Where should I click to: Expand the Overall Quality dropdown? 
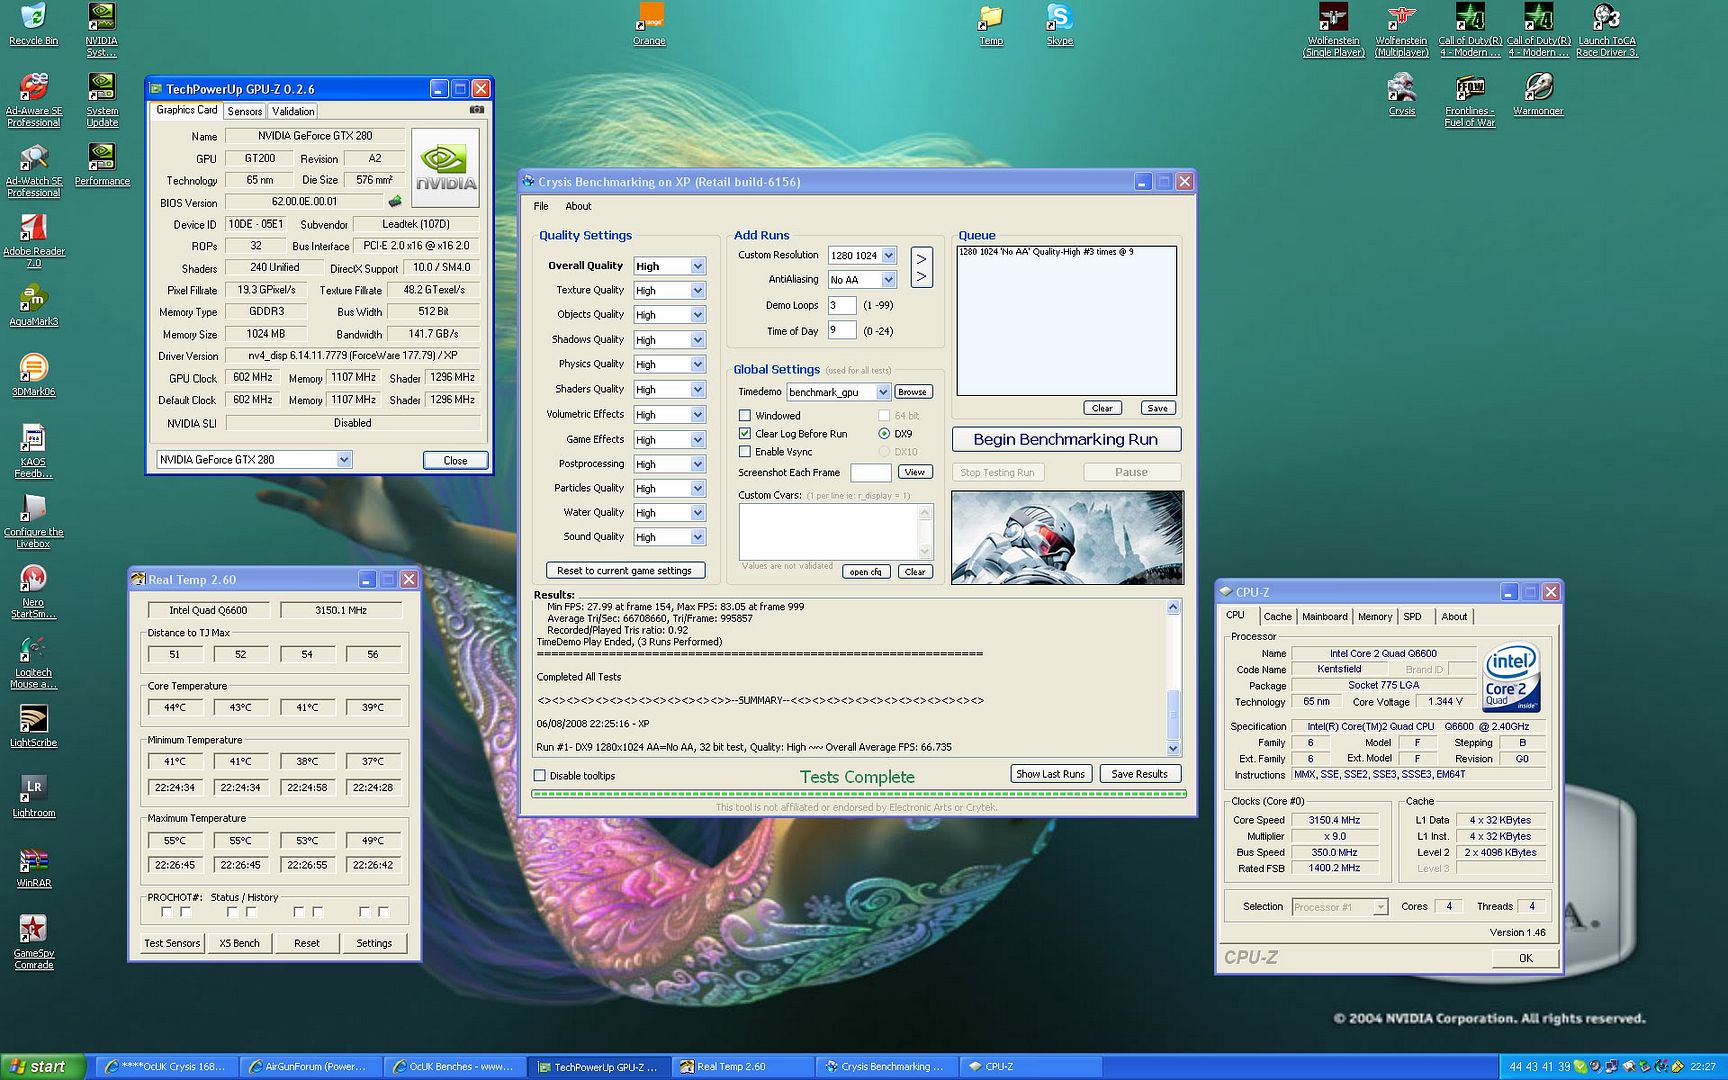click(697, 266)
